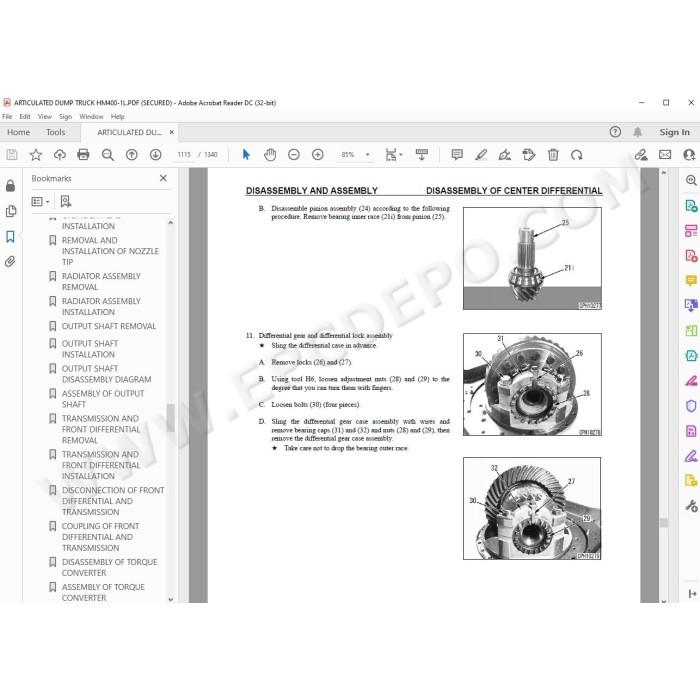This screenshot has height=700, width=700.
Task: Go to next page arrow
Action: point(155,155)
